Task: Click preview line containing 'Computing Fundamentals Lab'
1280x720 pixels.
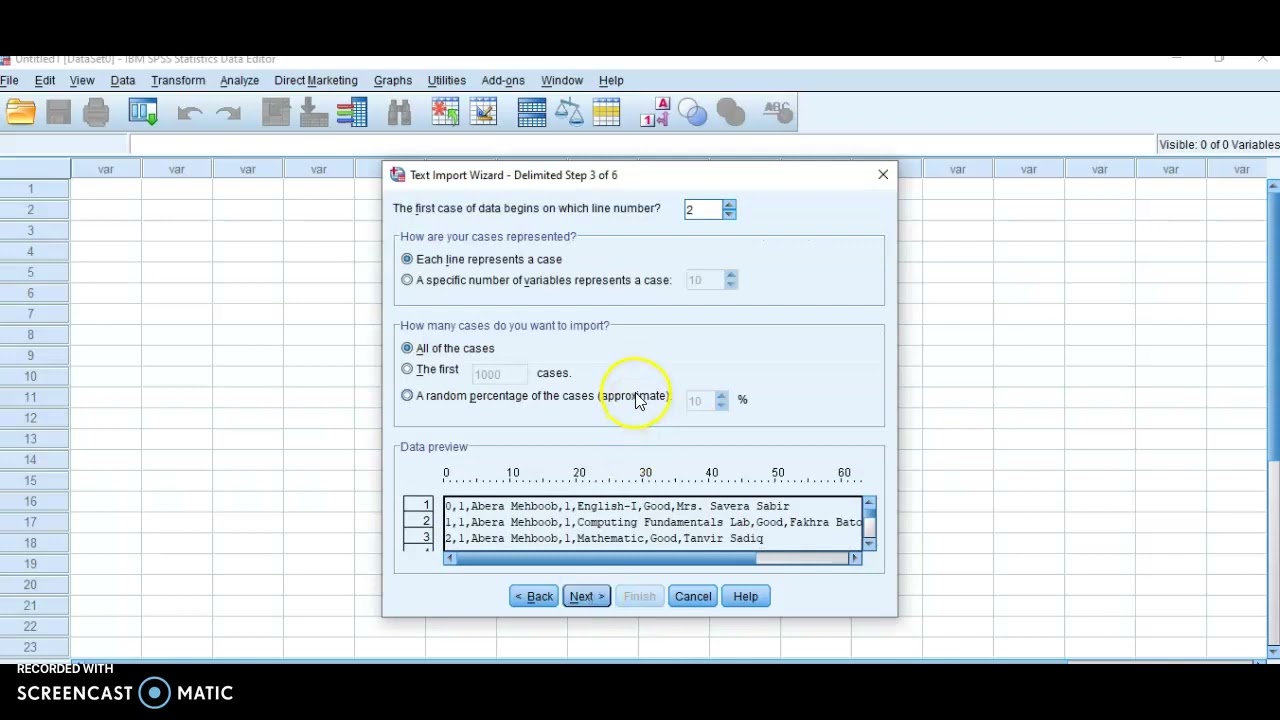Action: click(653, 522)
